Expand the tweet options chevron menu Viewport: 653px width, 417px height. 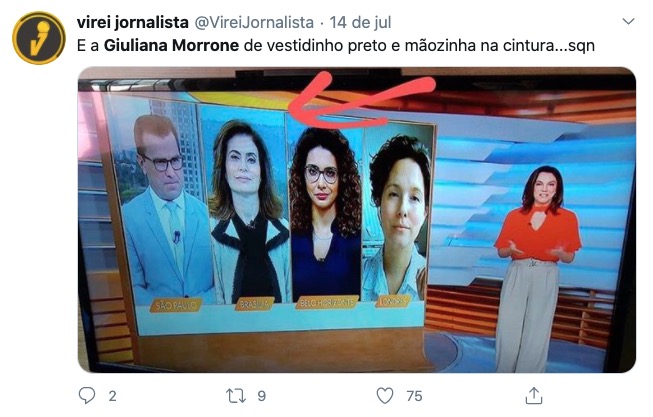[x=628, y=21]
